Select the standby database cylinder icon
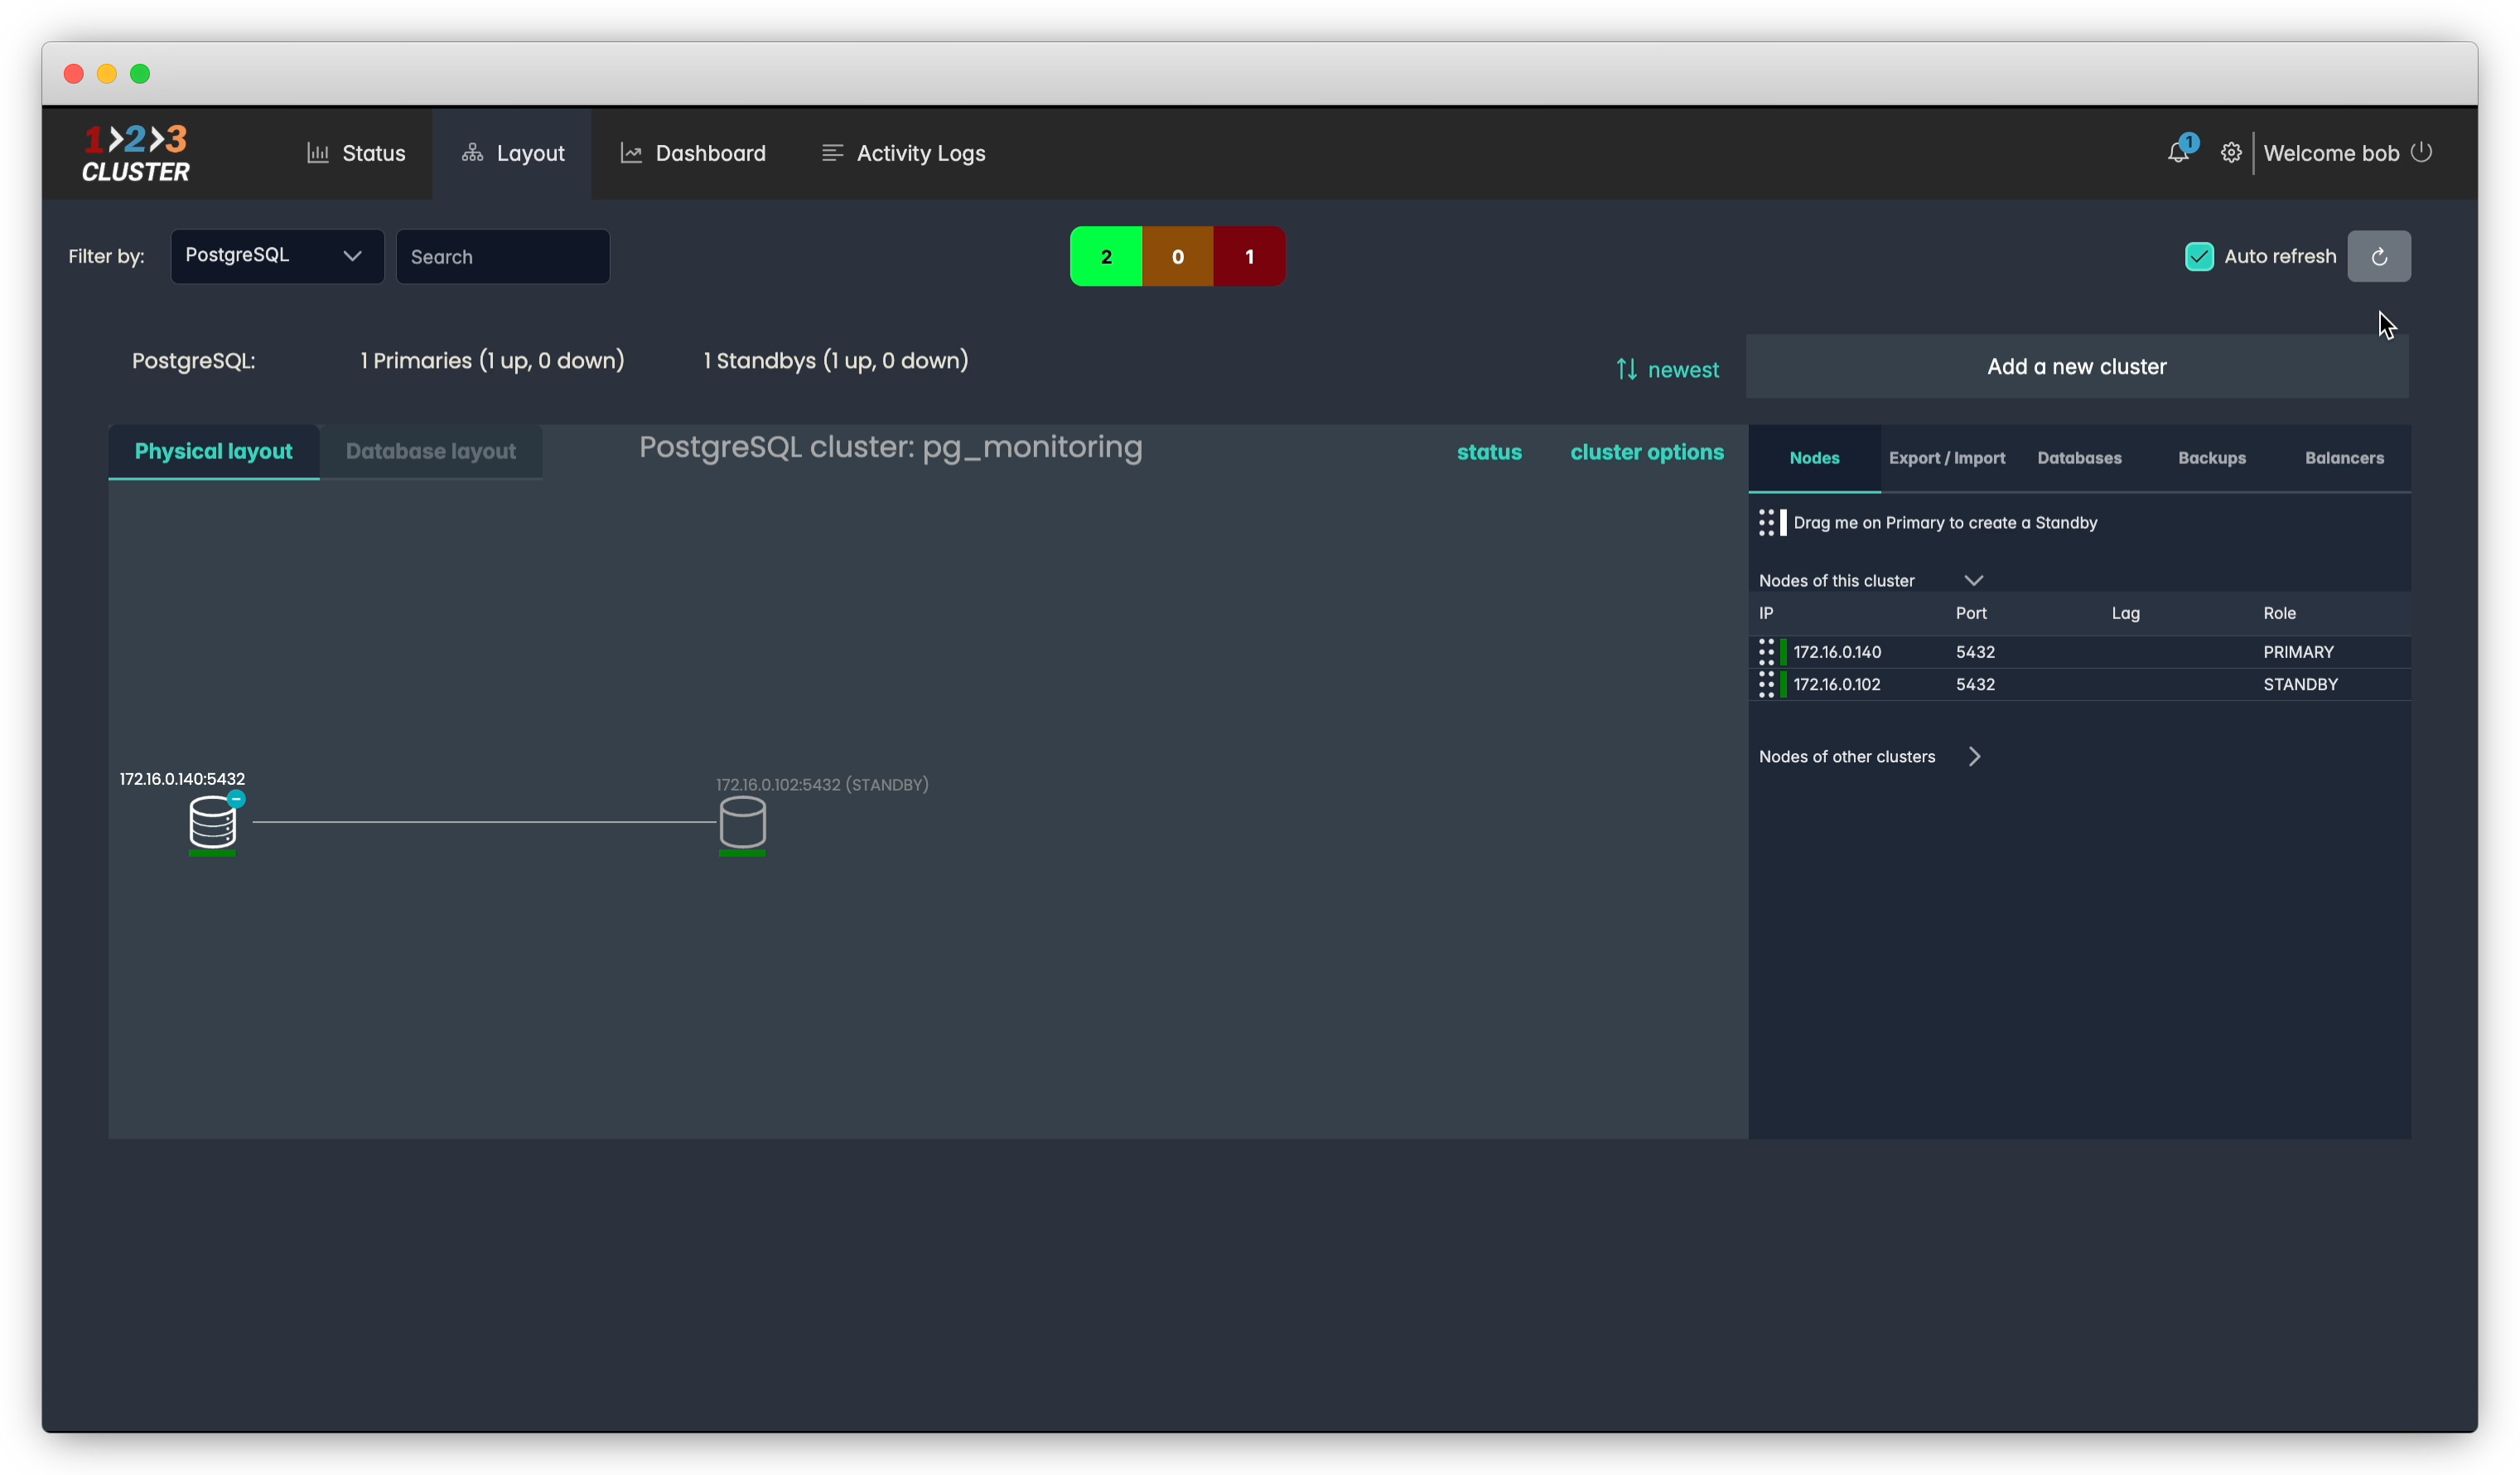 [742, 822]
